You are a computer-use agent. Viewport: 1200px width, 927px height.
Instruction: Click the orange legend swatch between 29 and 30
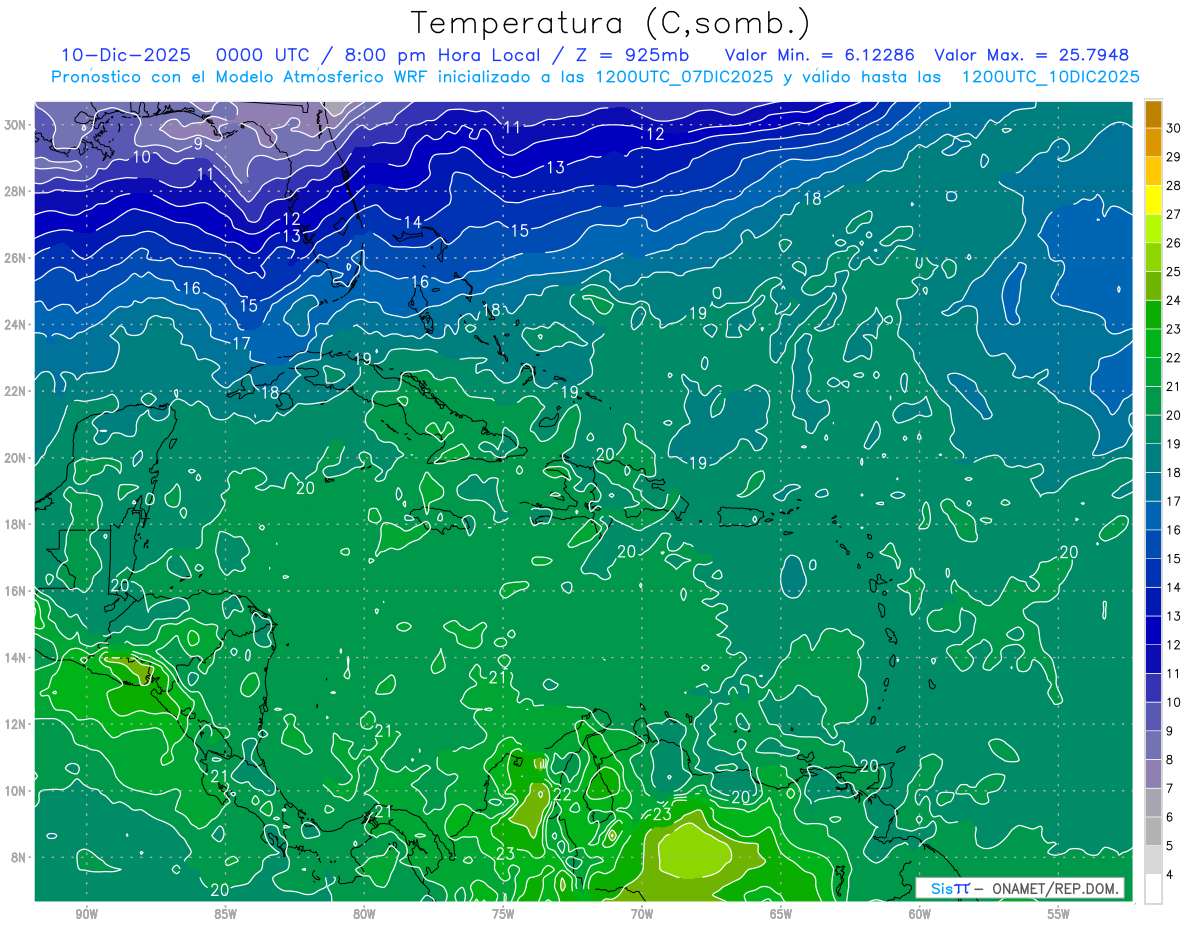(x=1153, y=142)
